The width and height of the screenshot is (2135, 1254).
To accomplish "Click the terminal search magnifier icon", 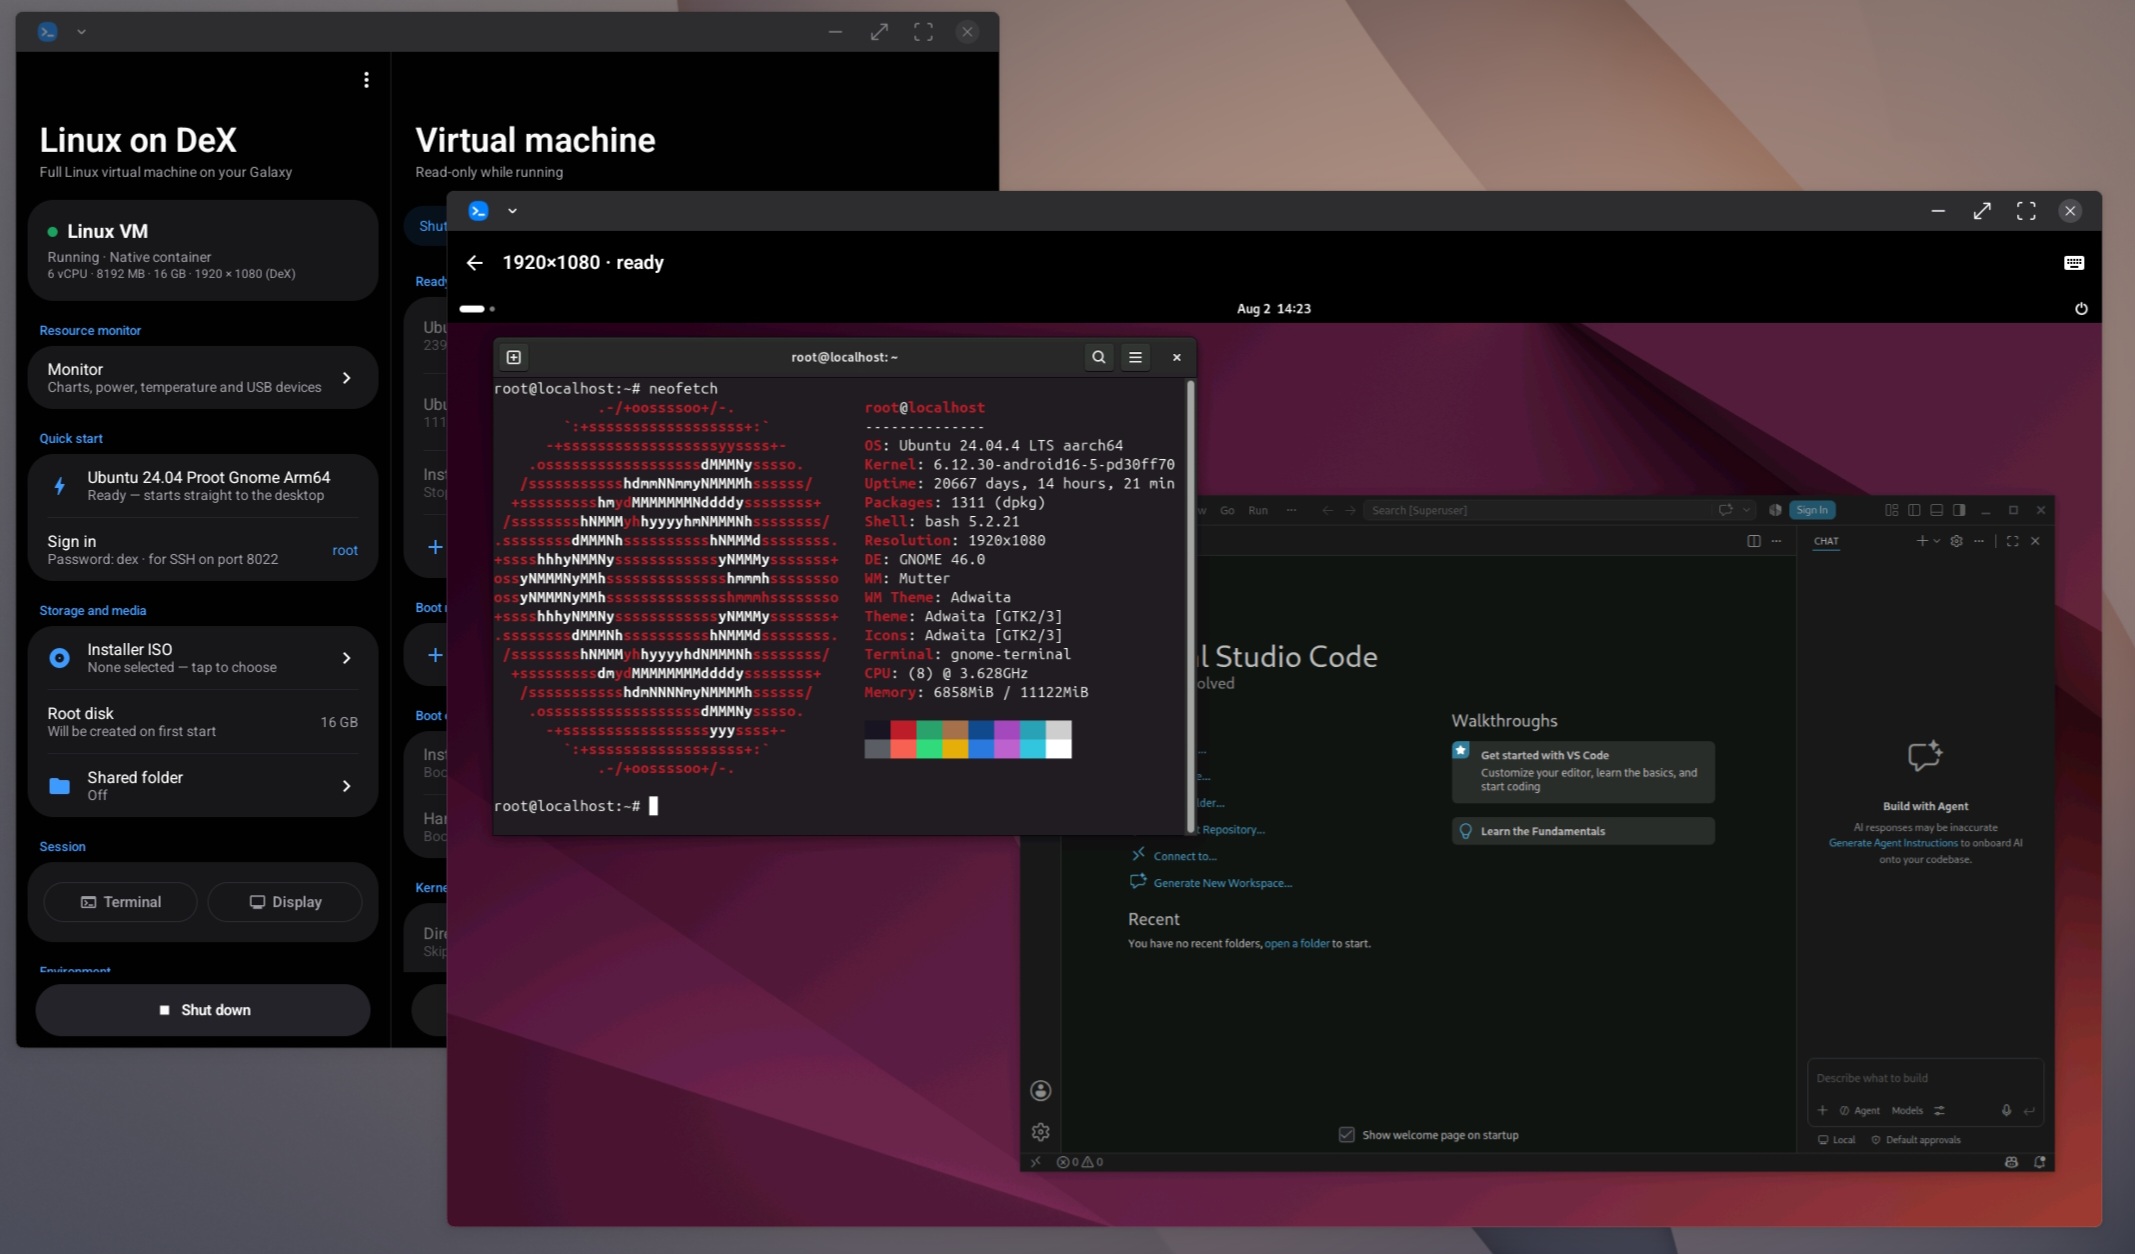I will tap(1098, 357).
